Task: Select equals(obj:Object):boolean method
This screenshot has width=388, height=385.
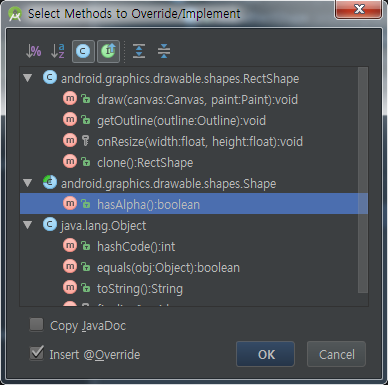Action: click(168, 267)
